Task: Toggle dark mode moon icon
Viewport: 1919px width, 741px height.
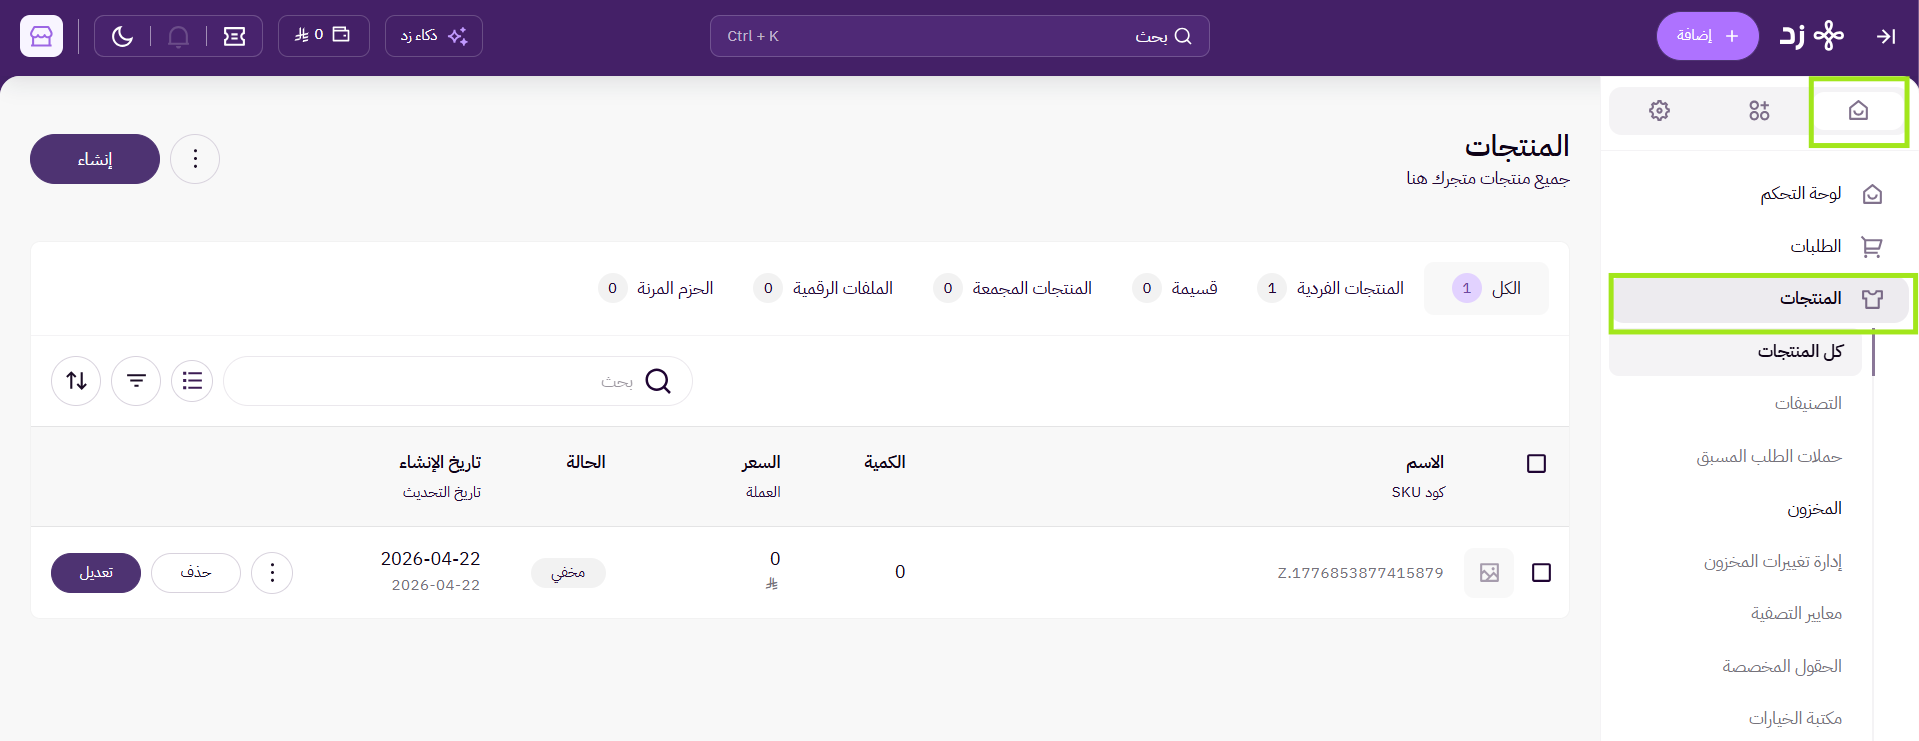Action: (122, 36)
